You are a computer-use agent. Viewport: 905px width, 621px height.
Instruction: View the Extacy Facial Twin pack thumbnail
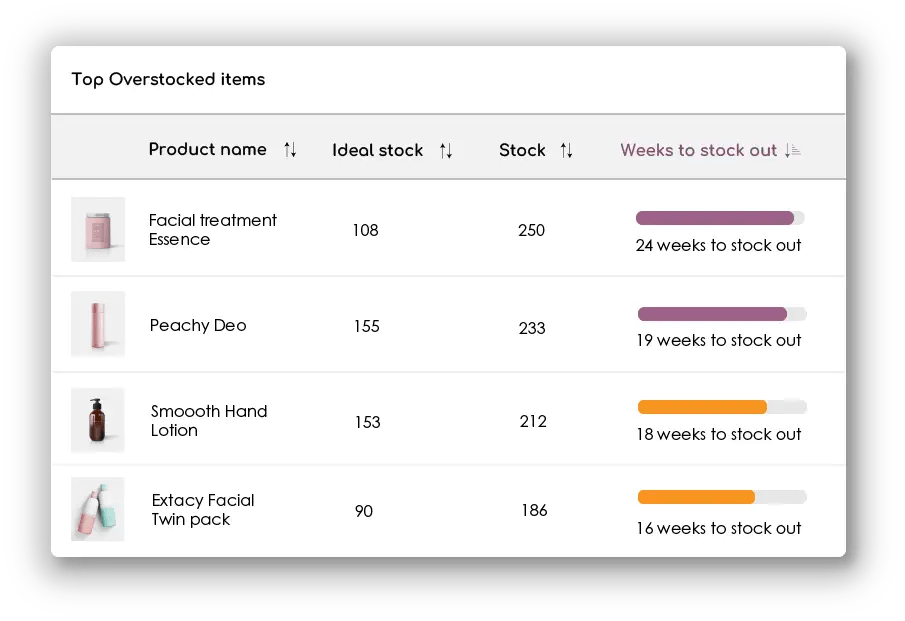[98, 509]
